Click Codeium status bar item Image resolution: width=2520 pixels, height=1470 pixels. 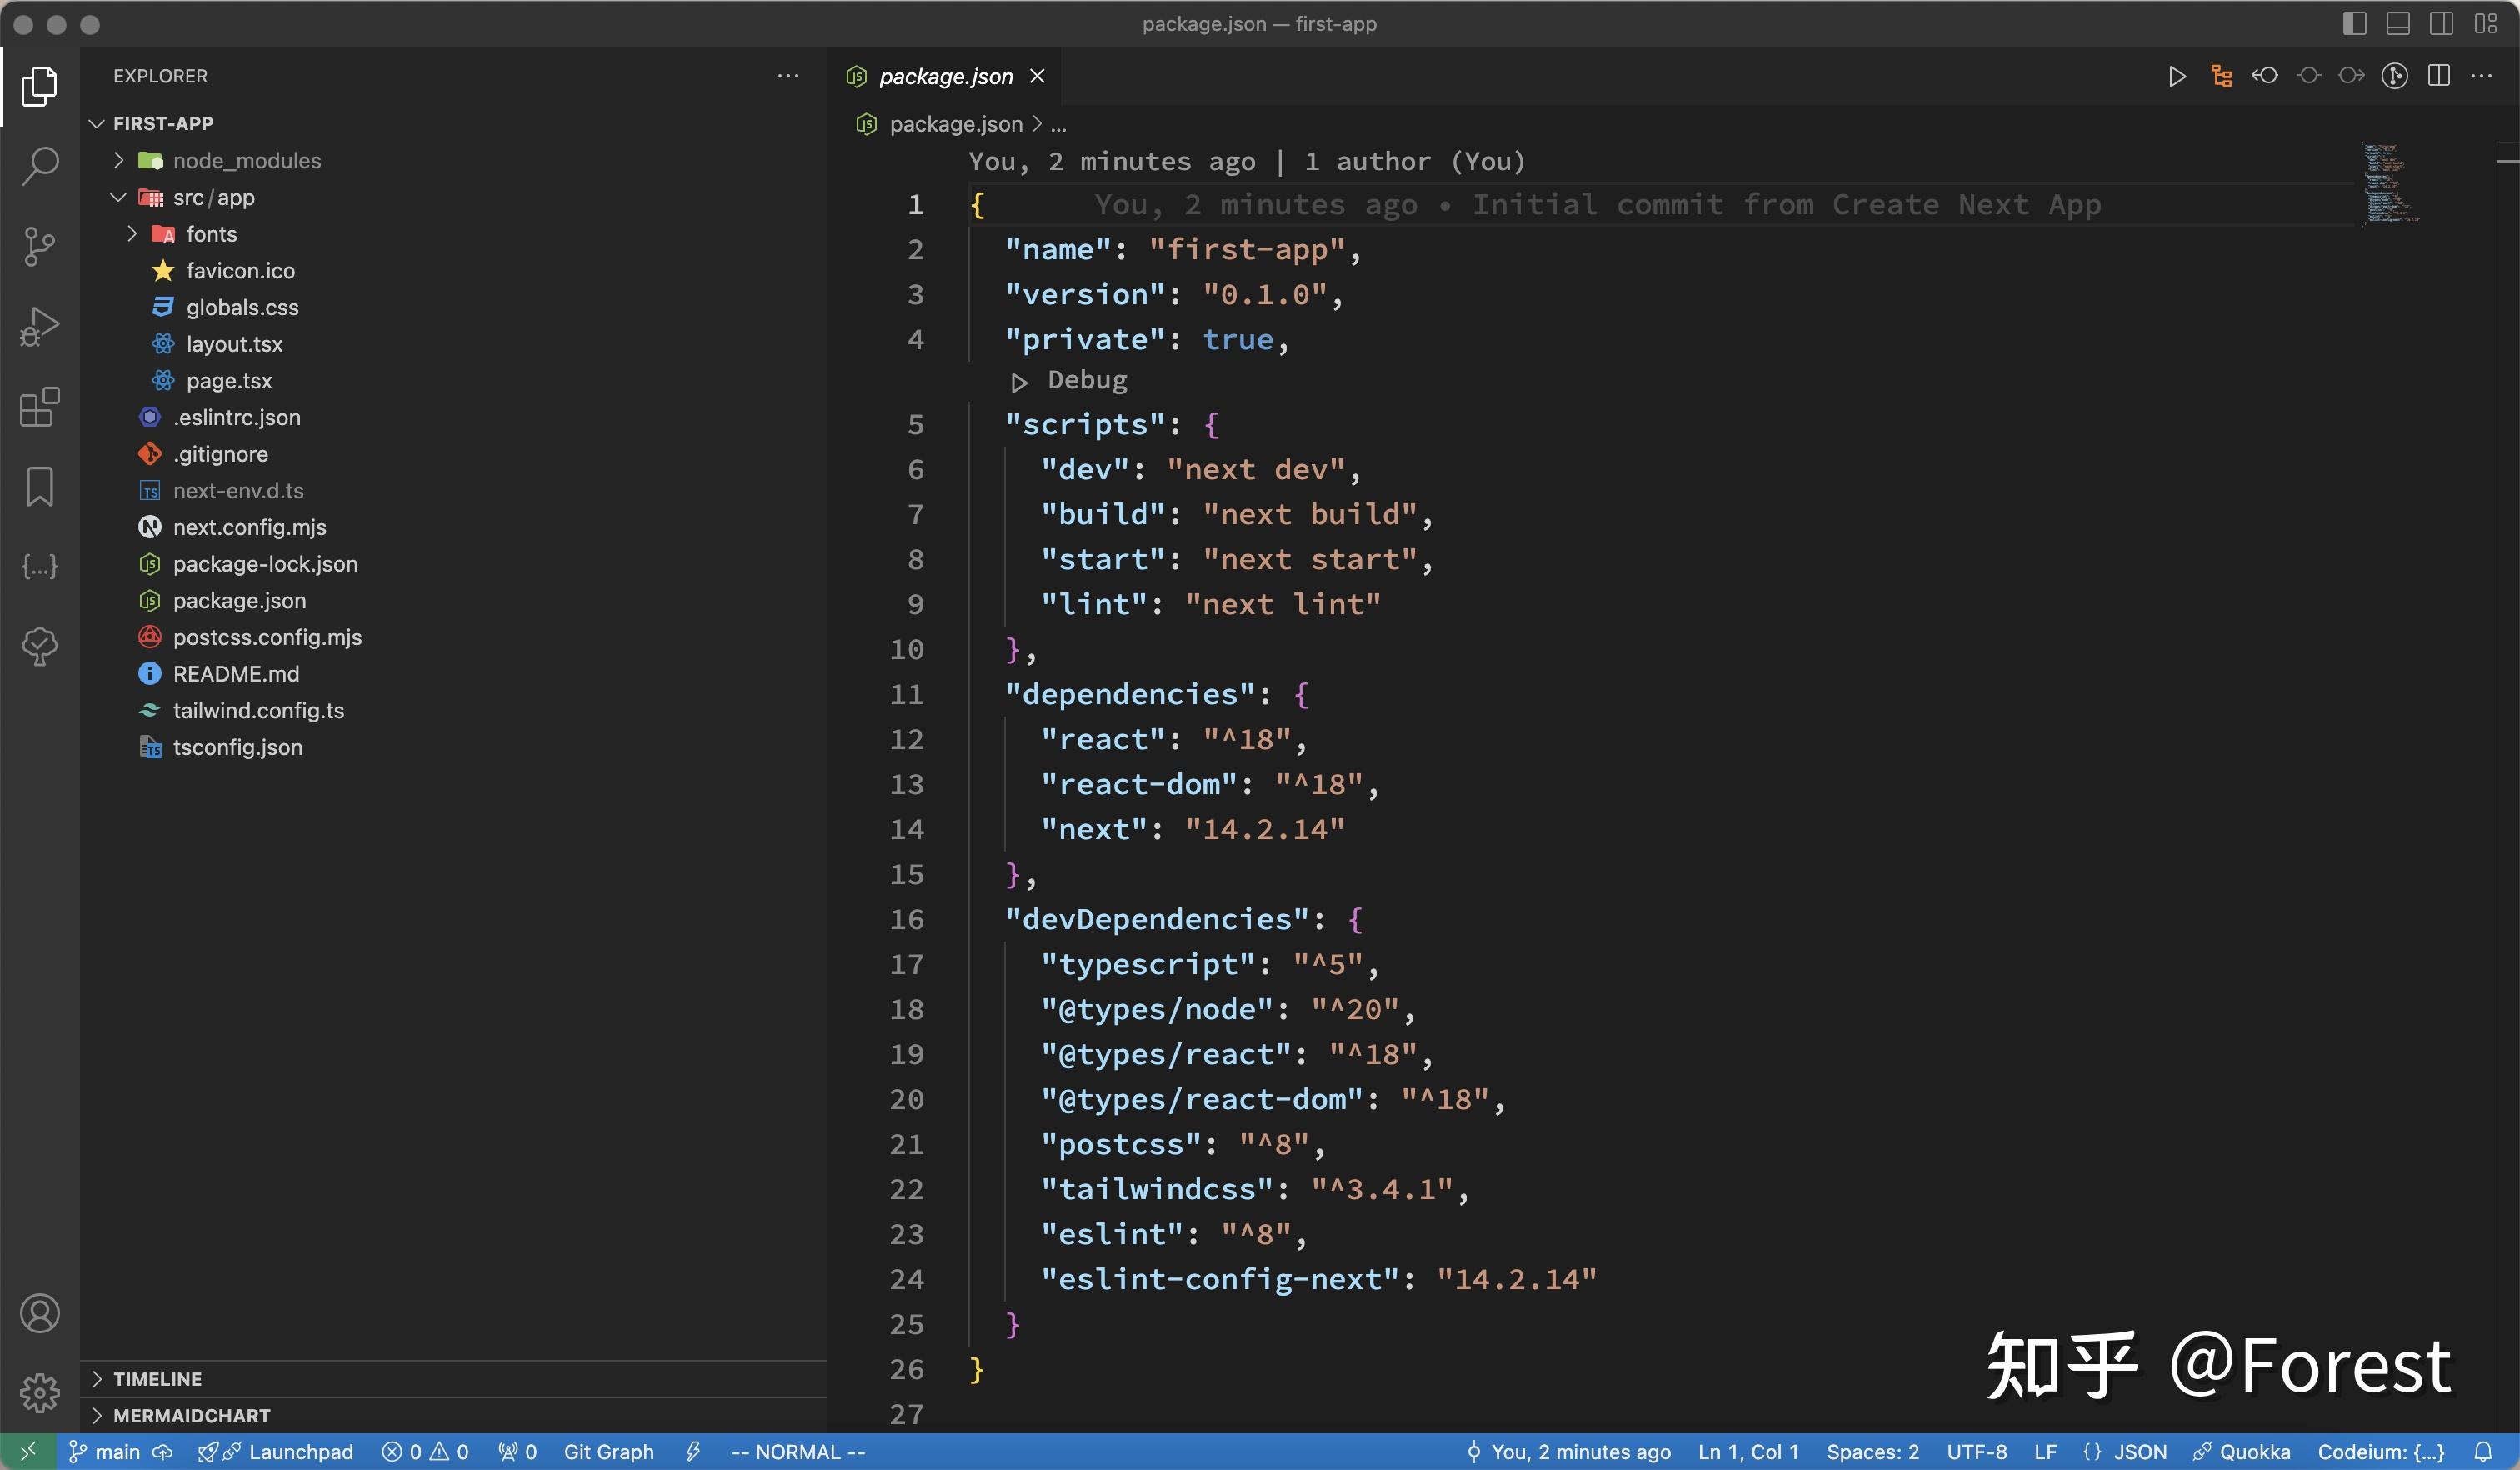tap(2381, 1452)
